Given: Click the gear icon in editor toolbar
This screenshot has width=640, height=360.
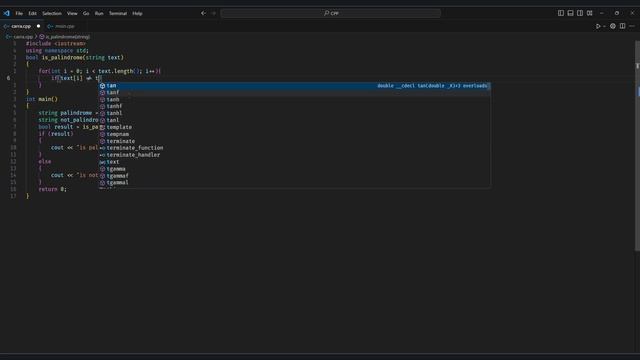Looking at the screenshot, I should [x=613, y=26].
